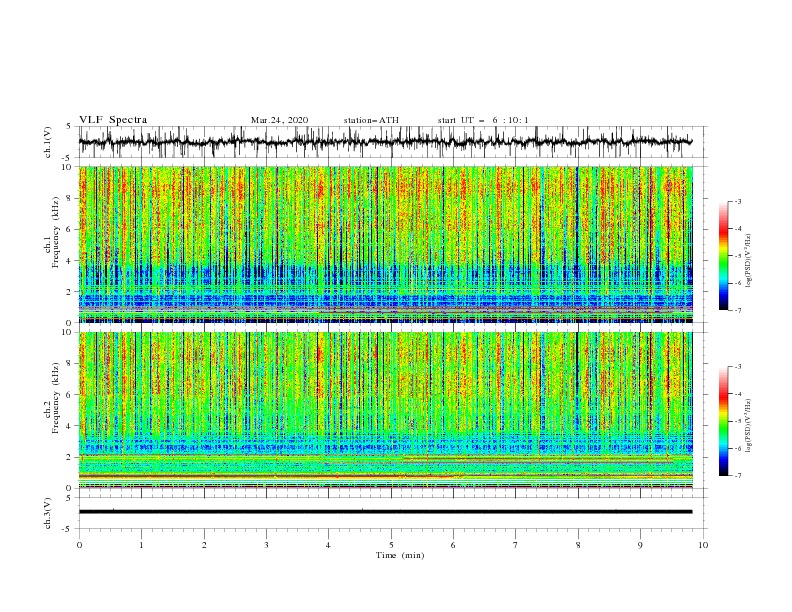The height and width of the screenshot is (612, 792).
Task: Select the ch.3 flat waveform trace
Action: coord(385,512)
